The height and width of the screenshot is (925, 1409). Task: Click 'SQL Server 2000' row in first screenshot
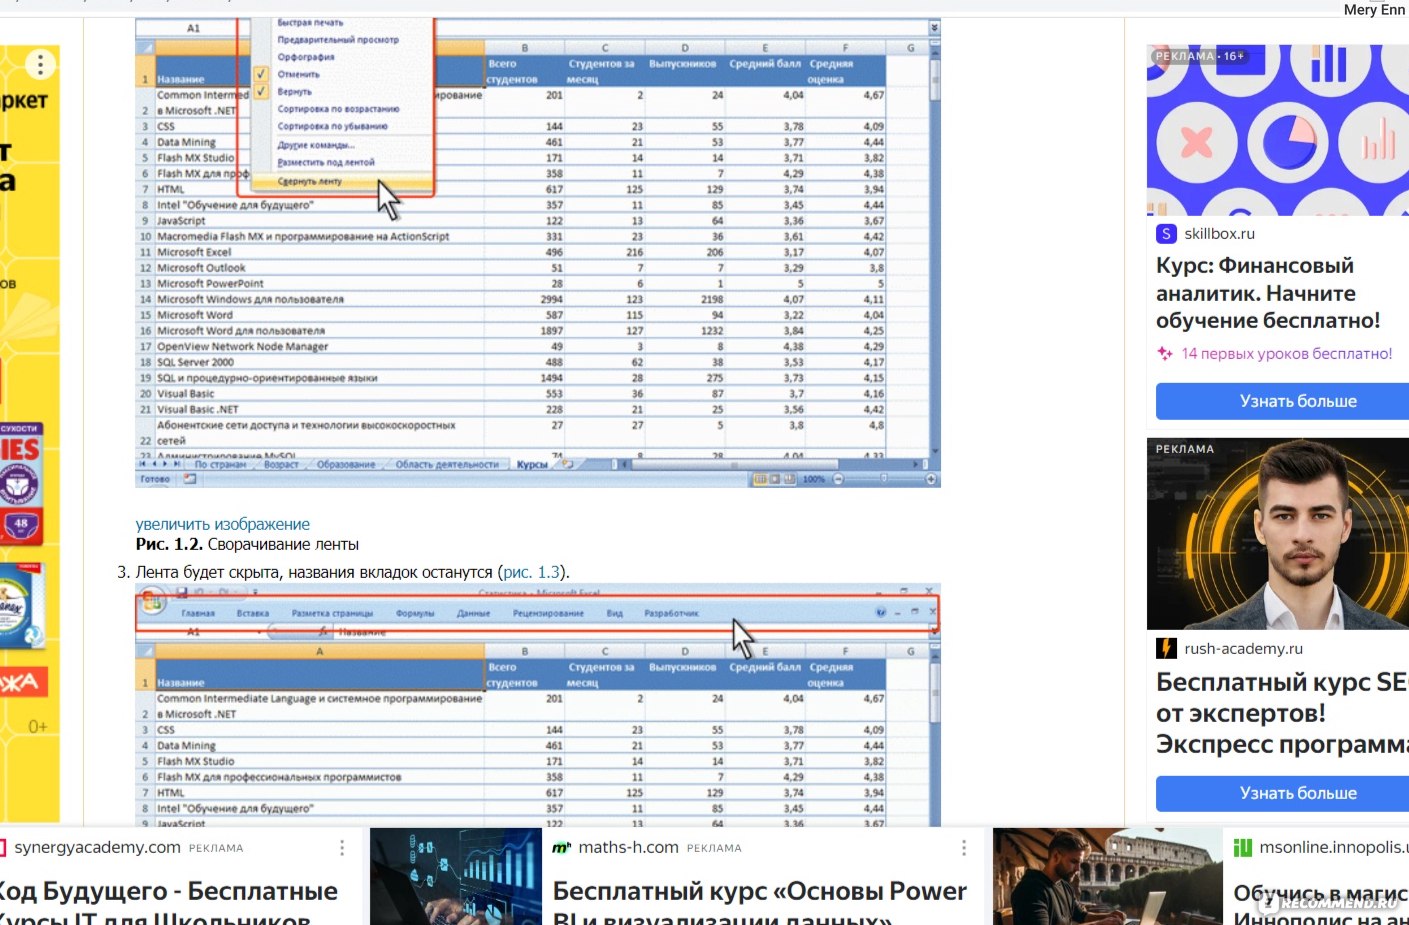pos(511,362)
